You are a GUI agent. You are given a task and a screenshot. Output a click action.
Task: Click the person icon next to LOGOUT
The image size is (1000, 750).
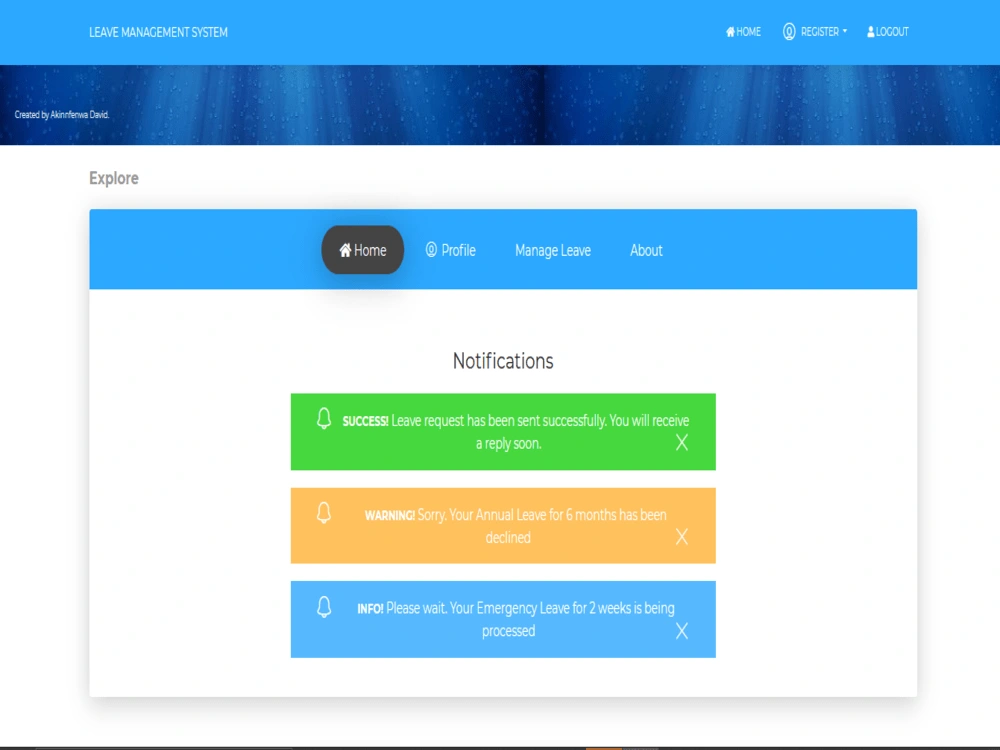click(871, 31)
